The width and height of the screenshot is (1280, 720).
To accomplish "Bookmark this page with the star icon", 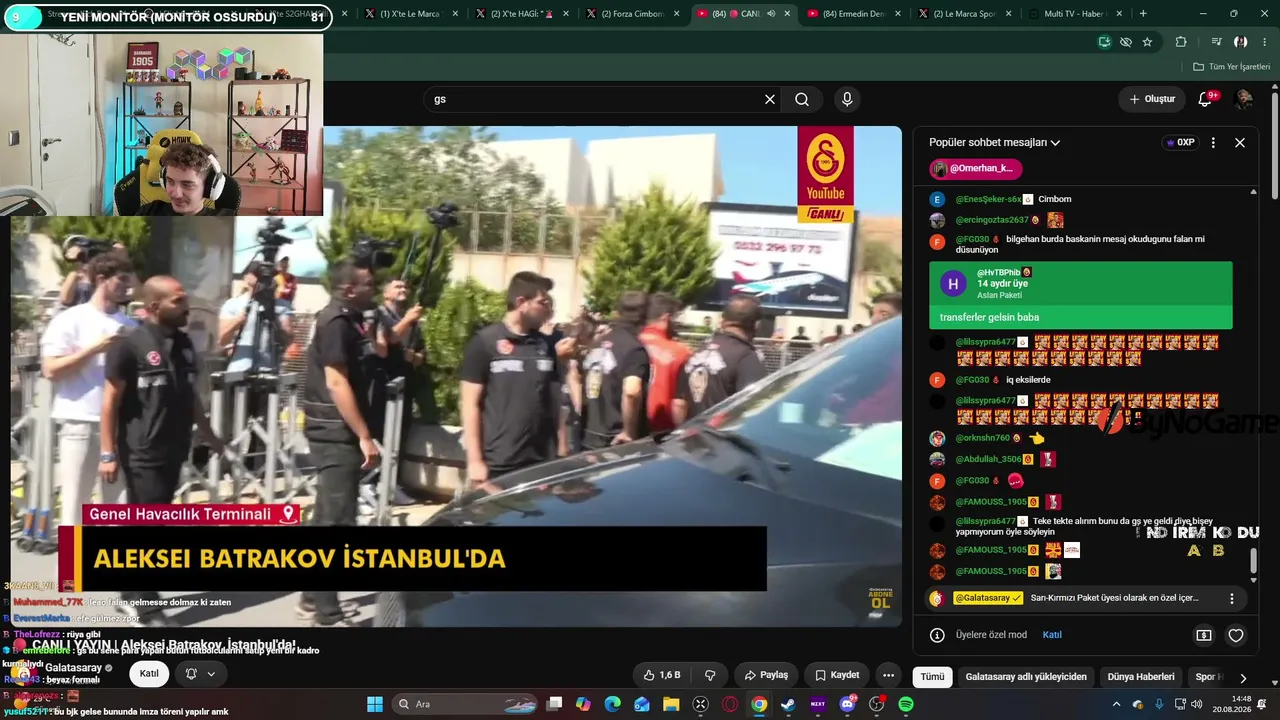I will (x=1147, y=42).
